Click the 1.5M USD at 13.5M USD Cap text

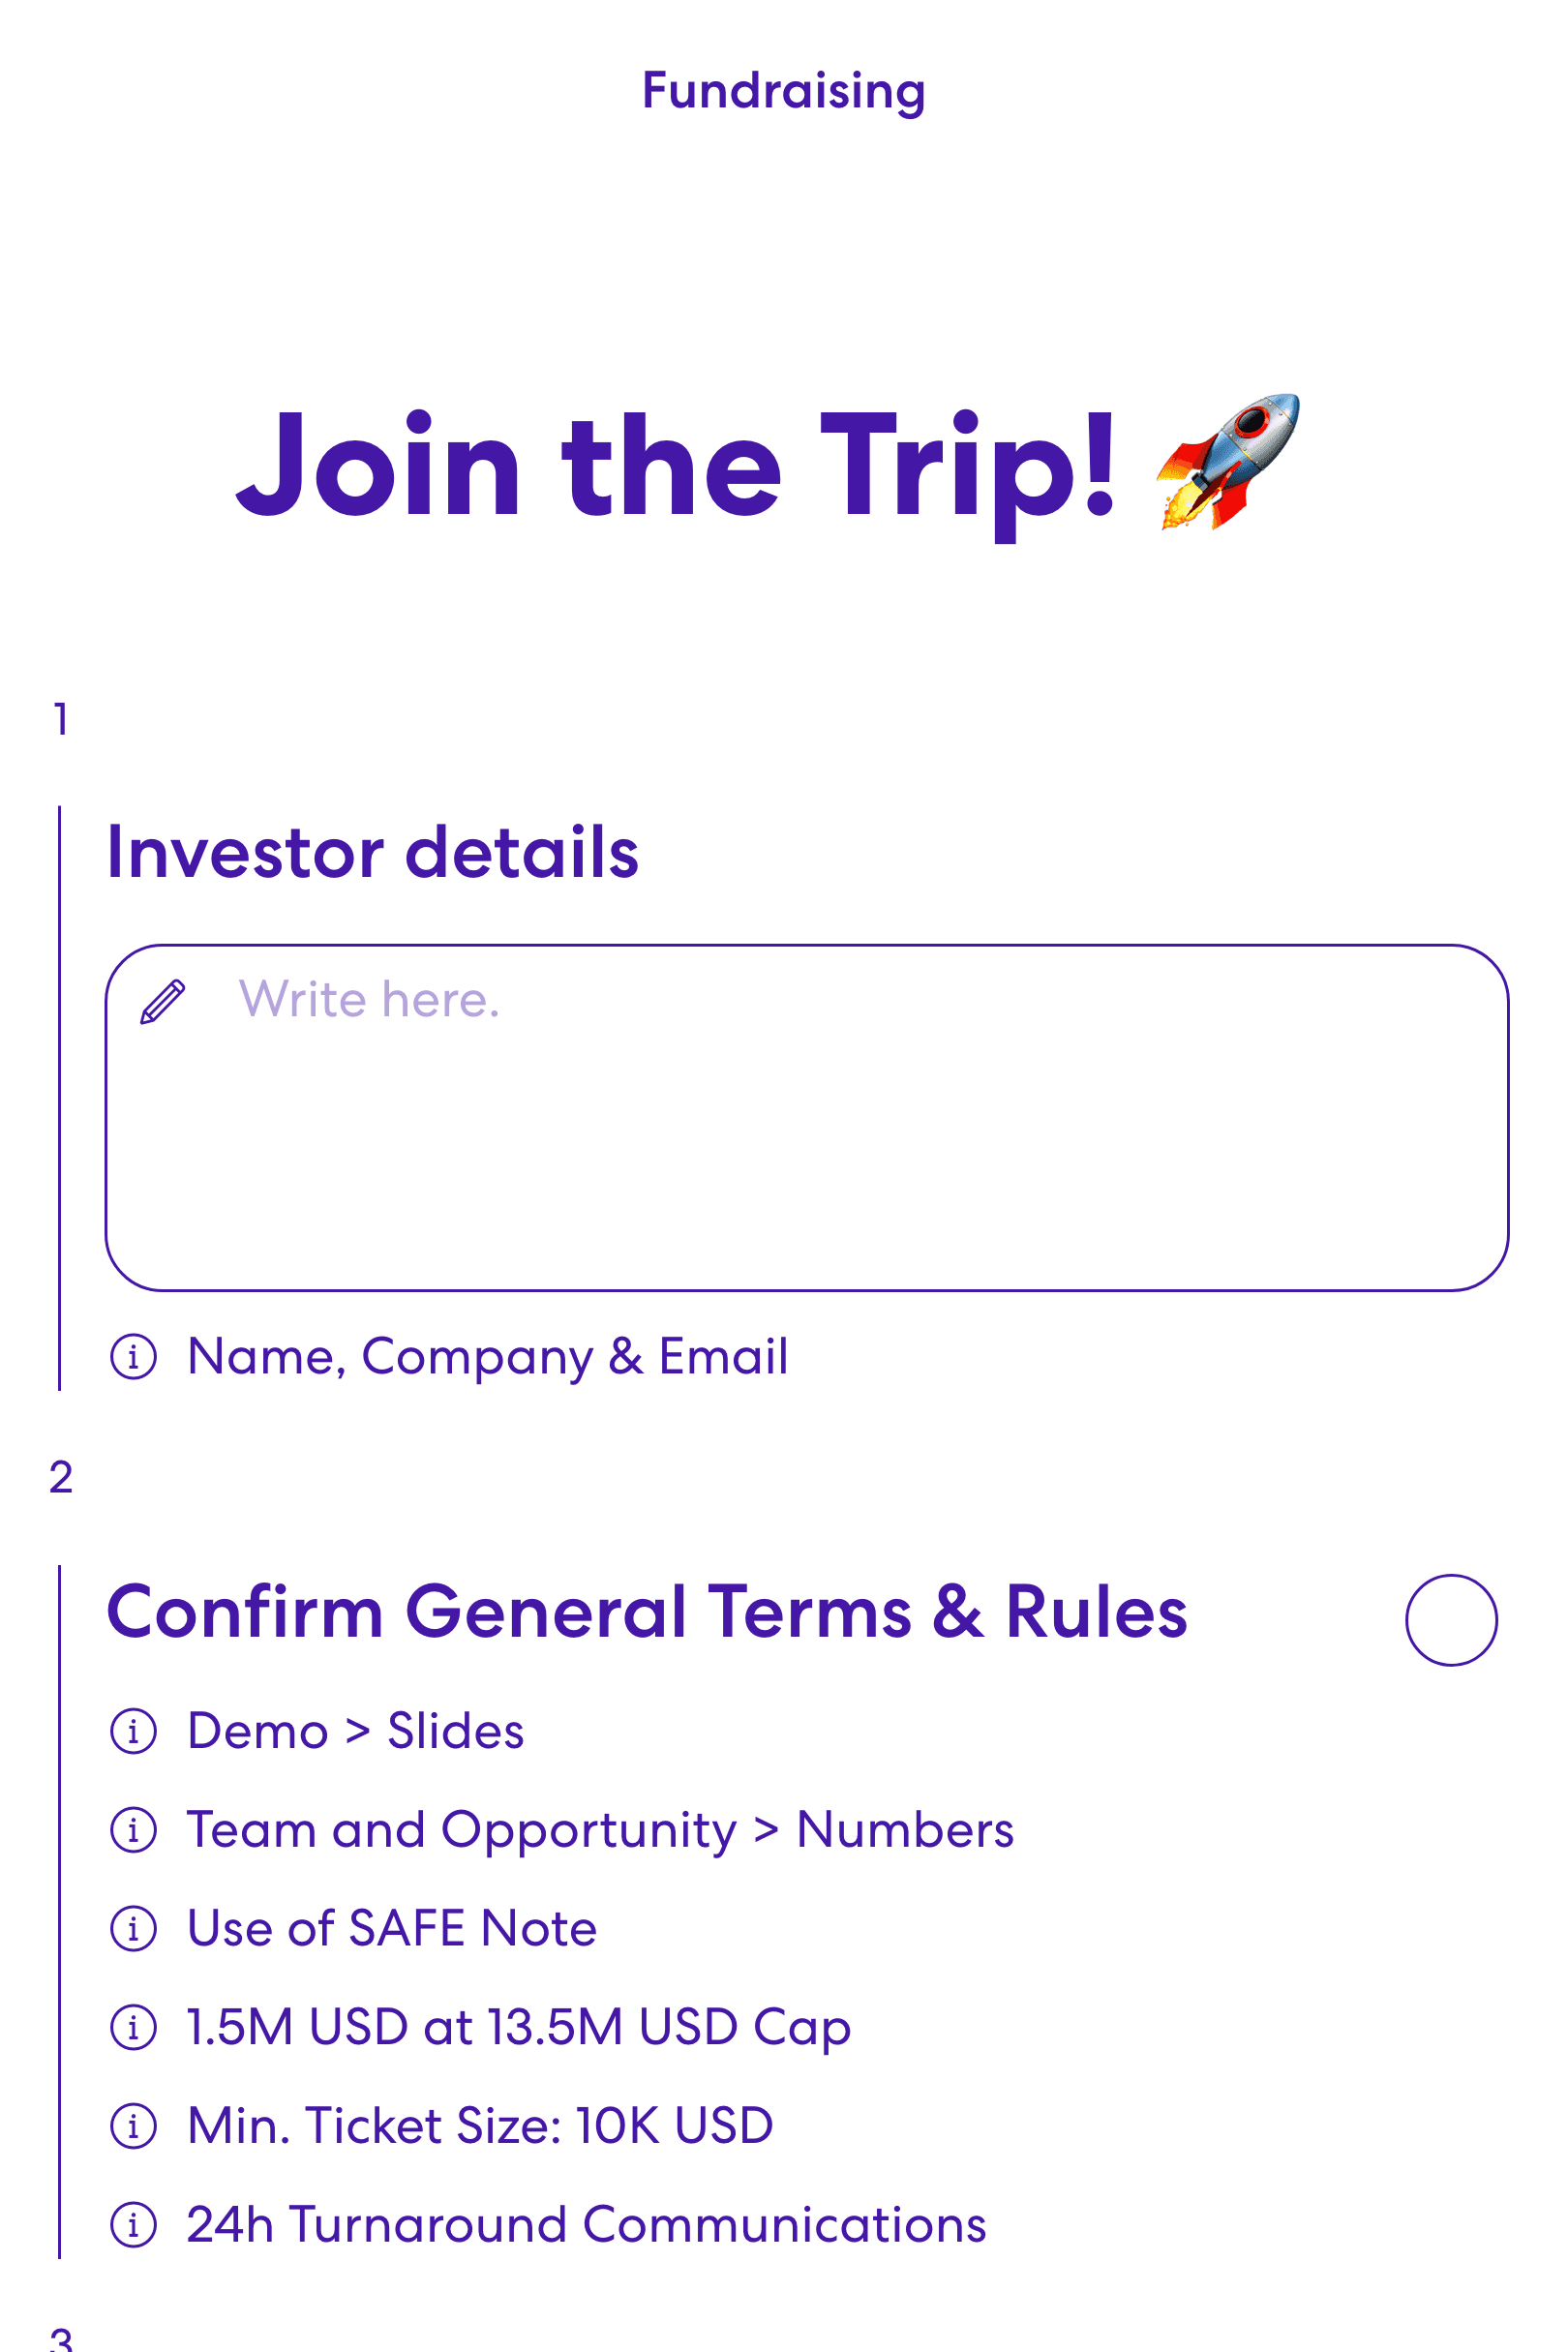[518, 2027]
